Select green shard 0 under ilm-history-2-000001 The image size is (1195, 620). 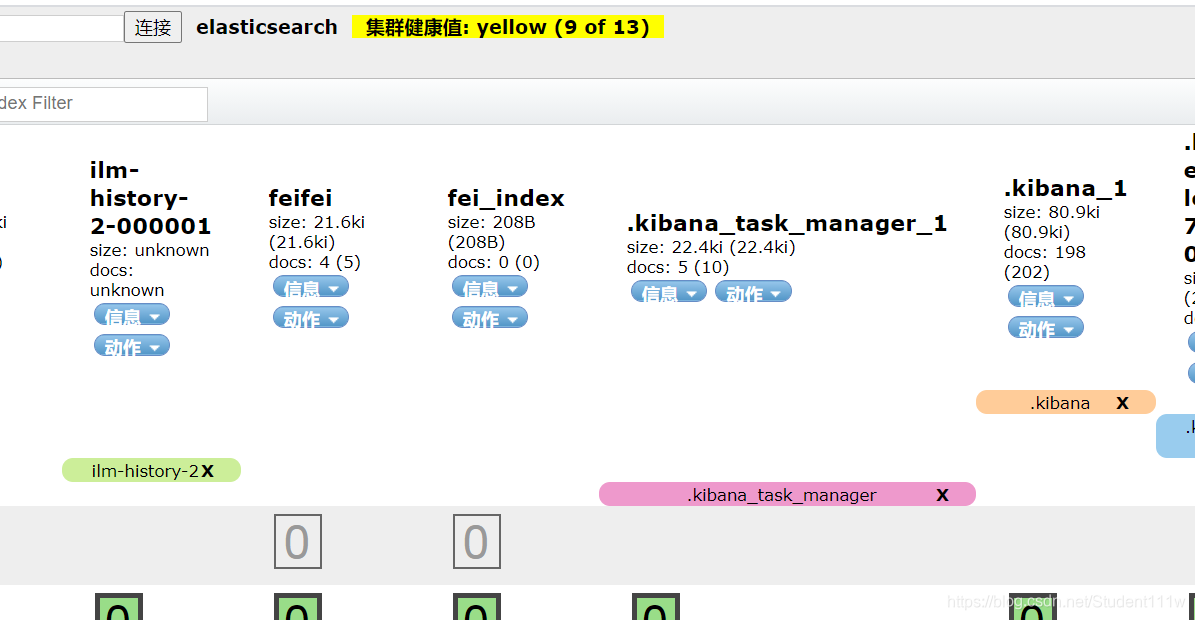coord(119,607)
